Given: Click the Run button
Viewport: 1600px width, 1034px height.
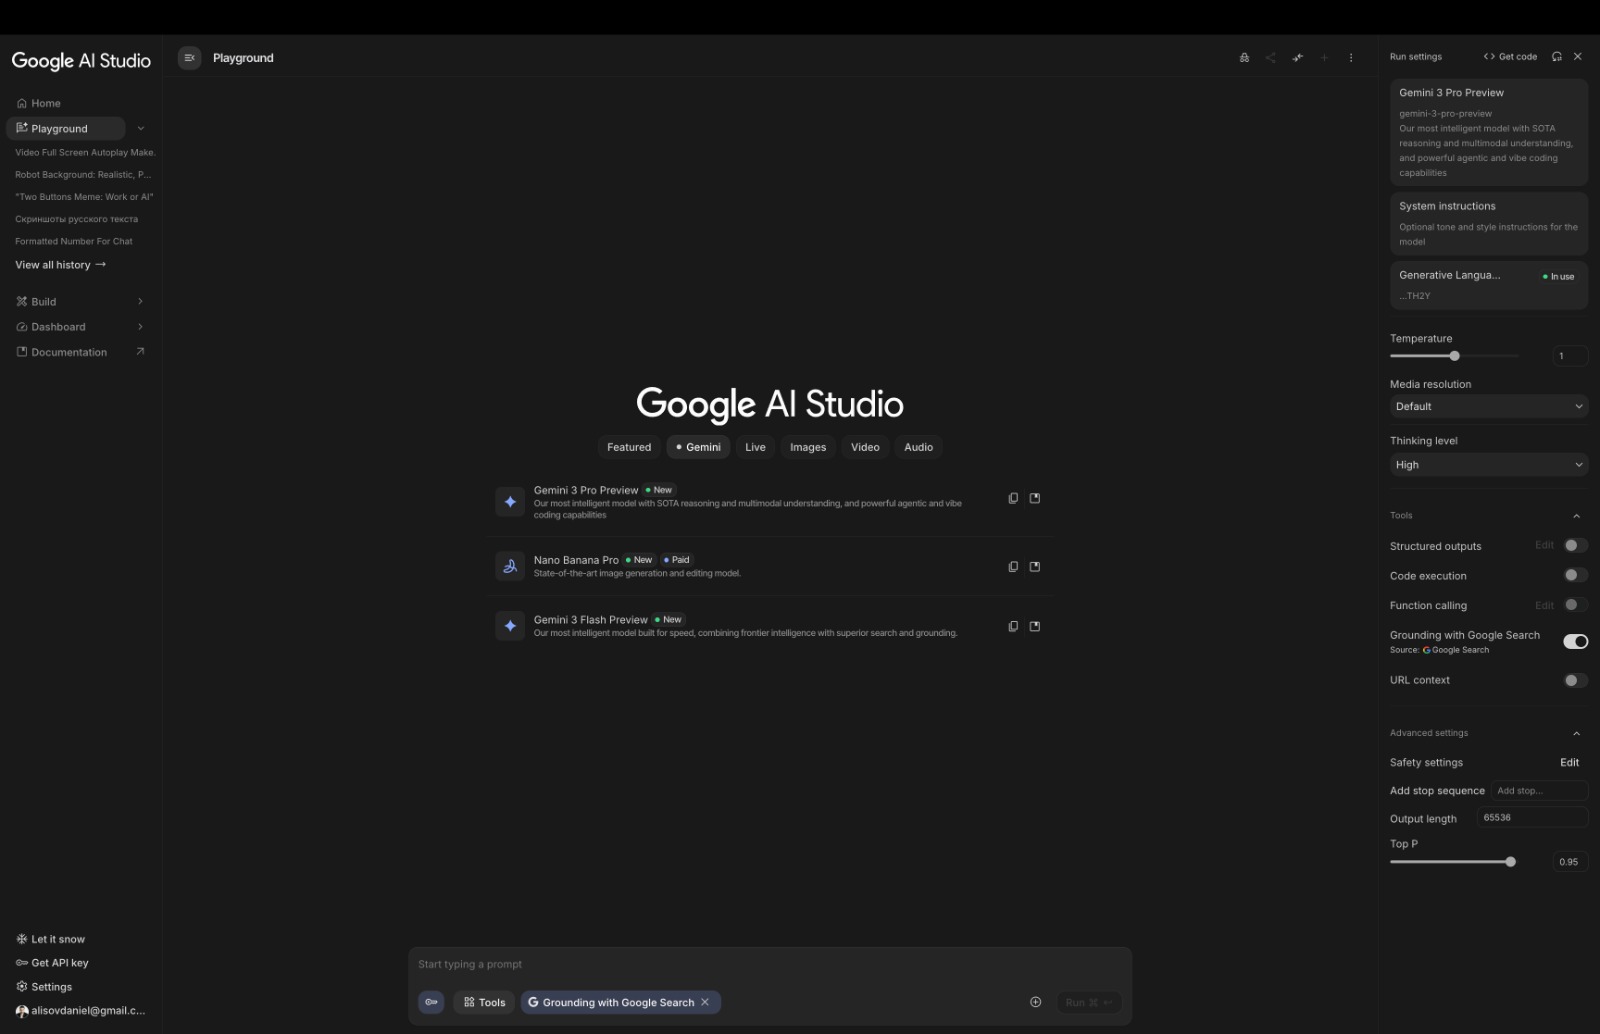Looking at the screenshot, I should coord(1088,1002).
